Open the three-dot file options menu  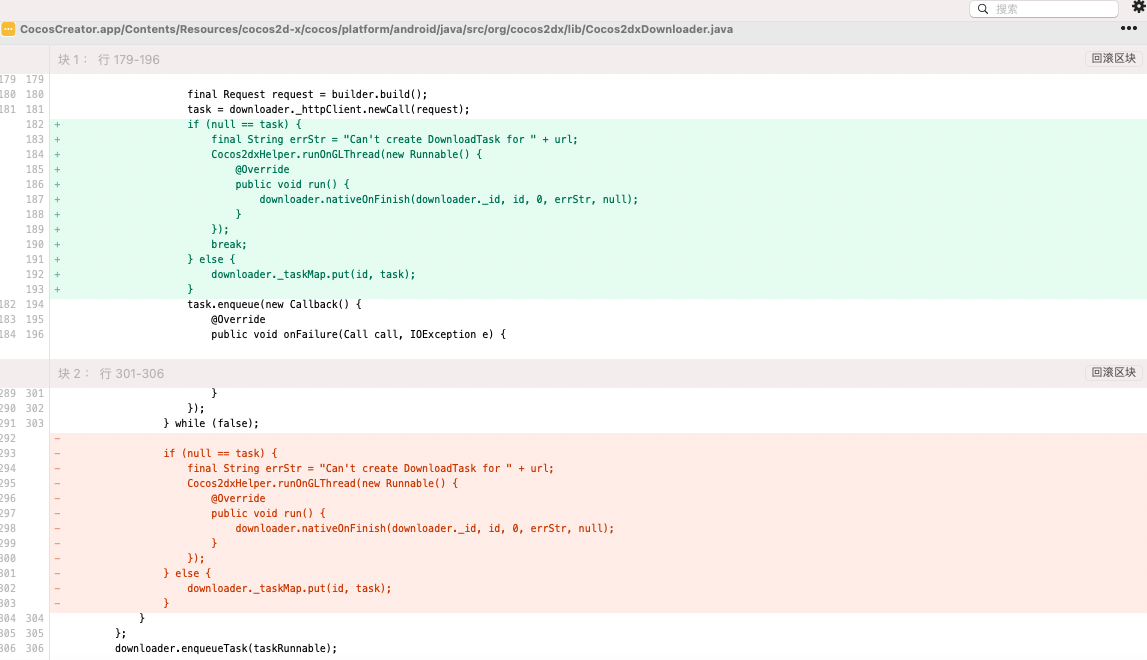(x=1129, y=29)
